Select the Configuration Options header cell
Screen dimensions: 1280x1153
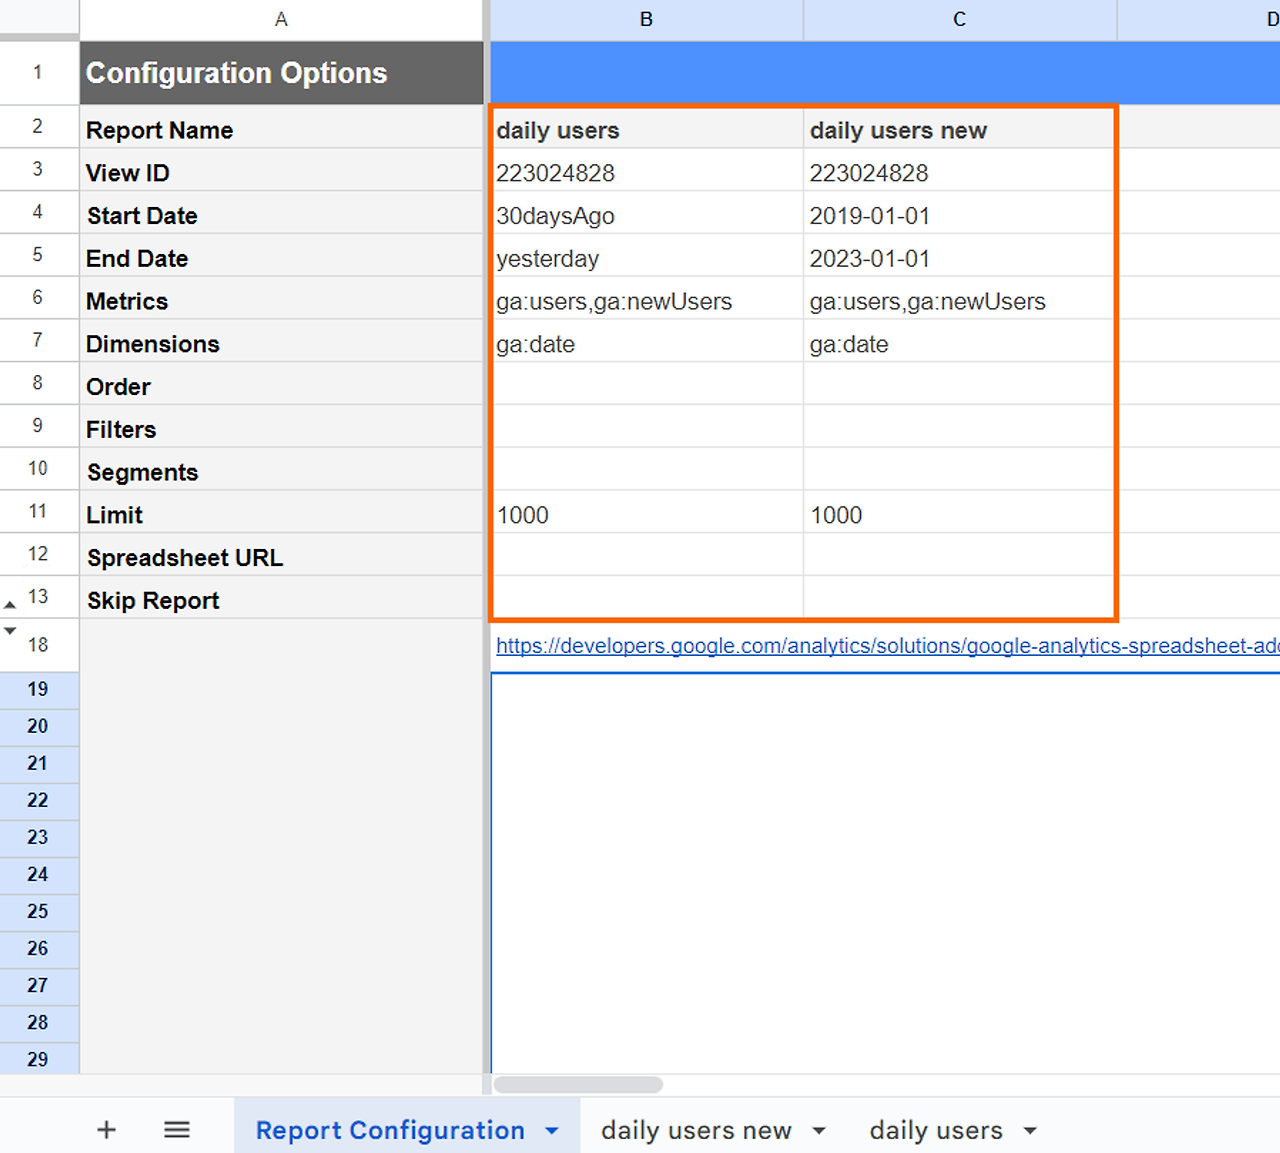pyautogui.click(x=281, y=73)
